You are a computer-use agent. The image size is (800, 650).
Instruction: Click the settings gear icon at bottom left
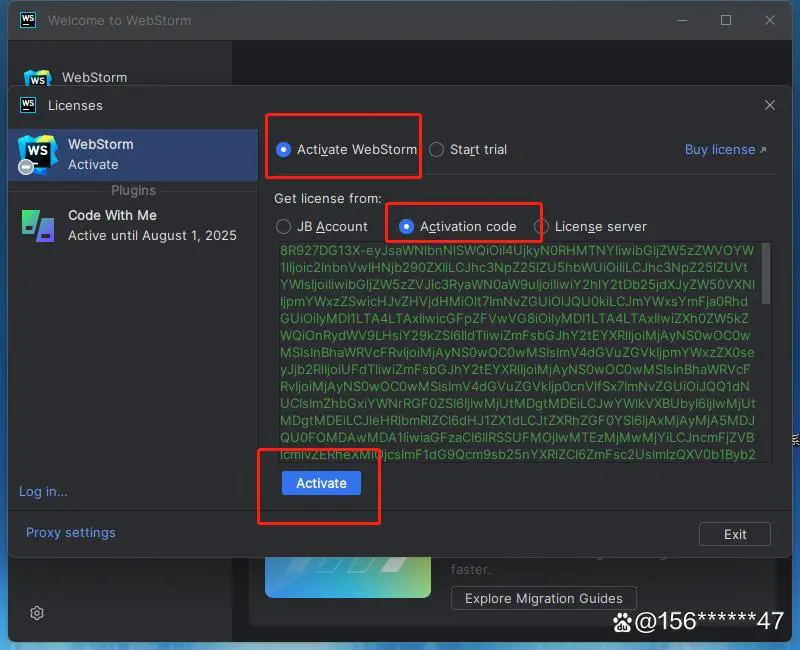37,613
